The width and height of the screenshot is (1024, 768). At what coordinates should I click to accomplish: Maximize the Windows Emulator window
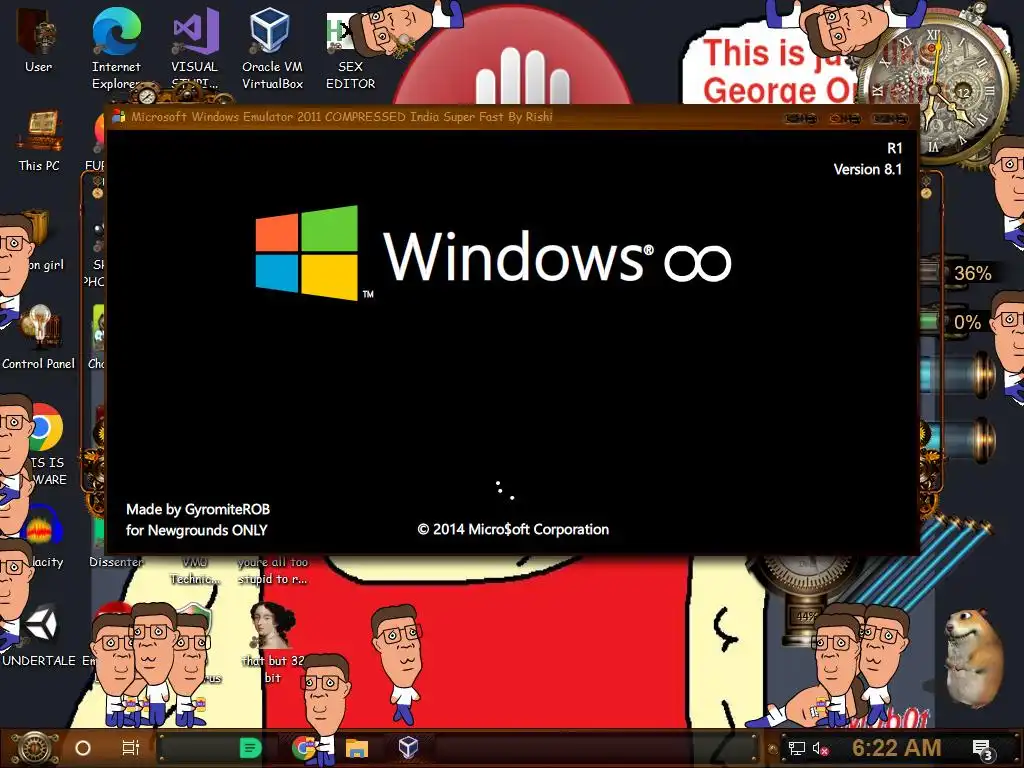click(x=845, y=118)
